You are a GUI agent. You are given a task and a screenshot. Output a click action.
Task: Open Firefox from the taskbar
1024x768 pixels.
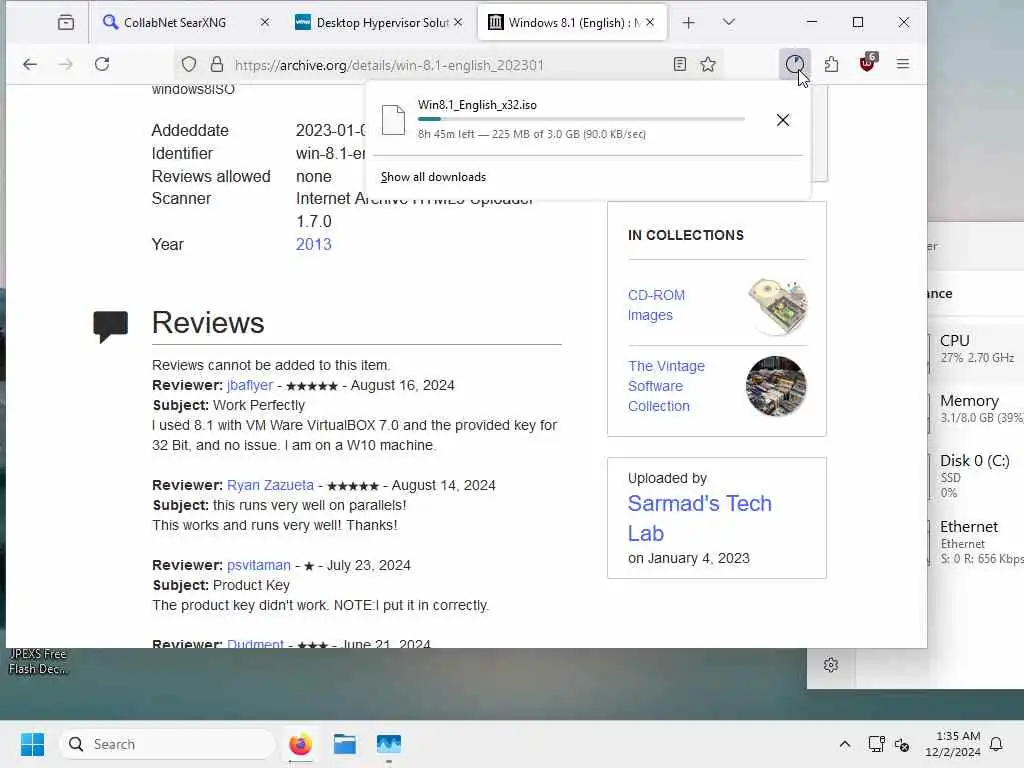tap(300, 744)
